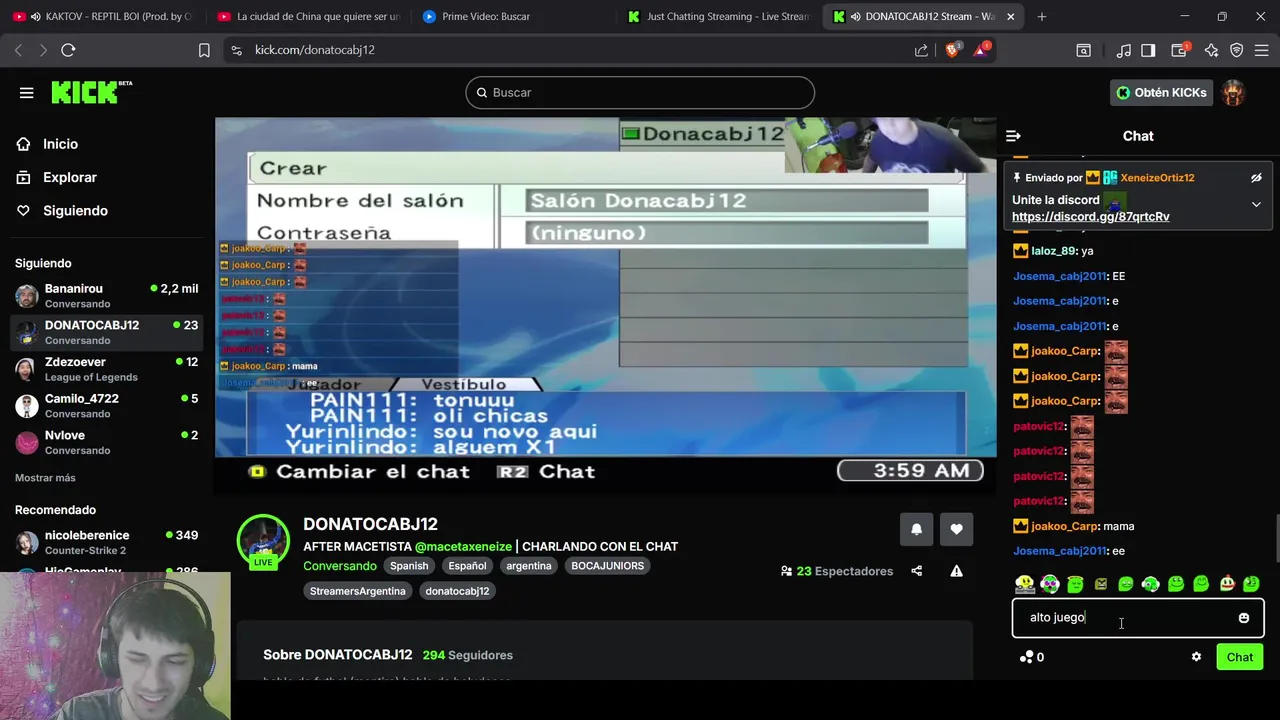Open the user profile avatar menu
The height and width of the screenshot is (720, 1280).
coord(1233,93)
